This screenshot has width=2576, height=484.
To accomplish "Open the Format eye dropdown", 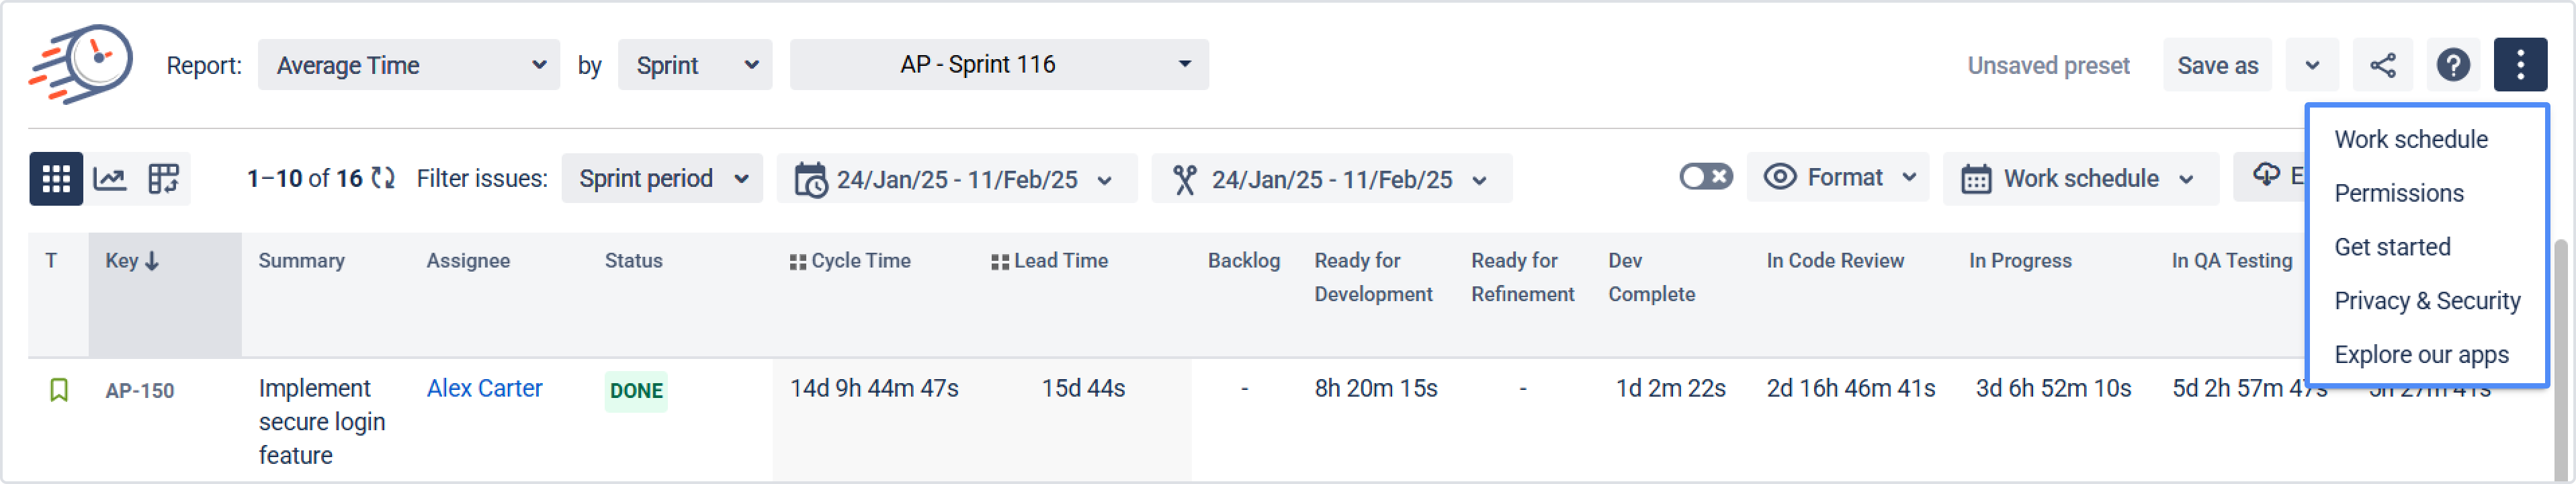I will [1839, 178].
